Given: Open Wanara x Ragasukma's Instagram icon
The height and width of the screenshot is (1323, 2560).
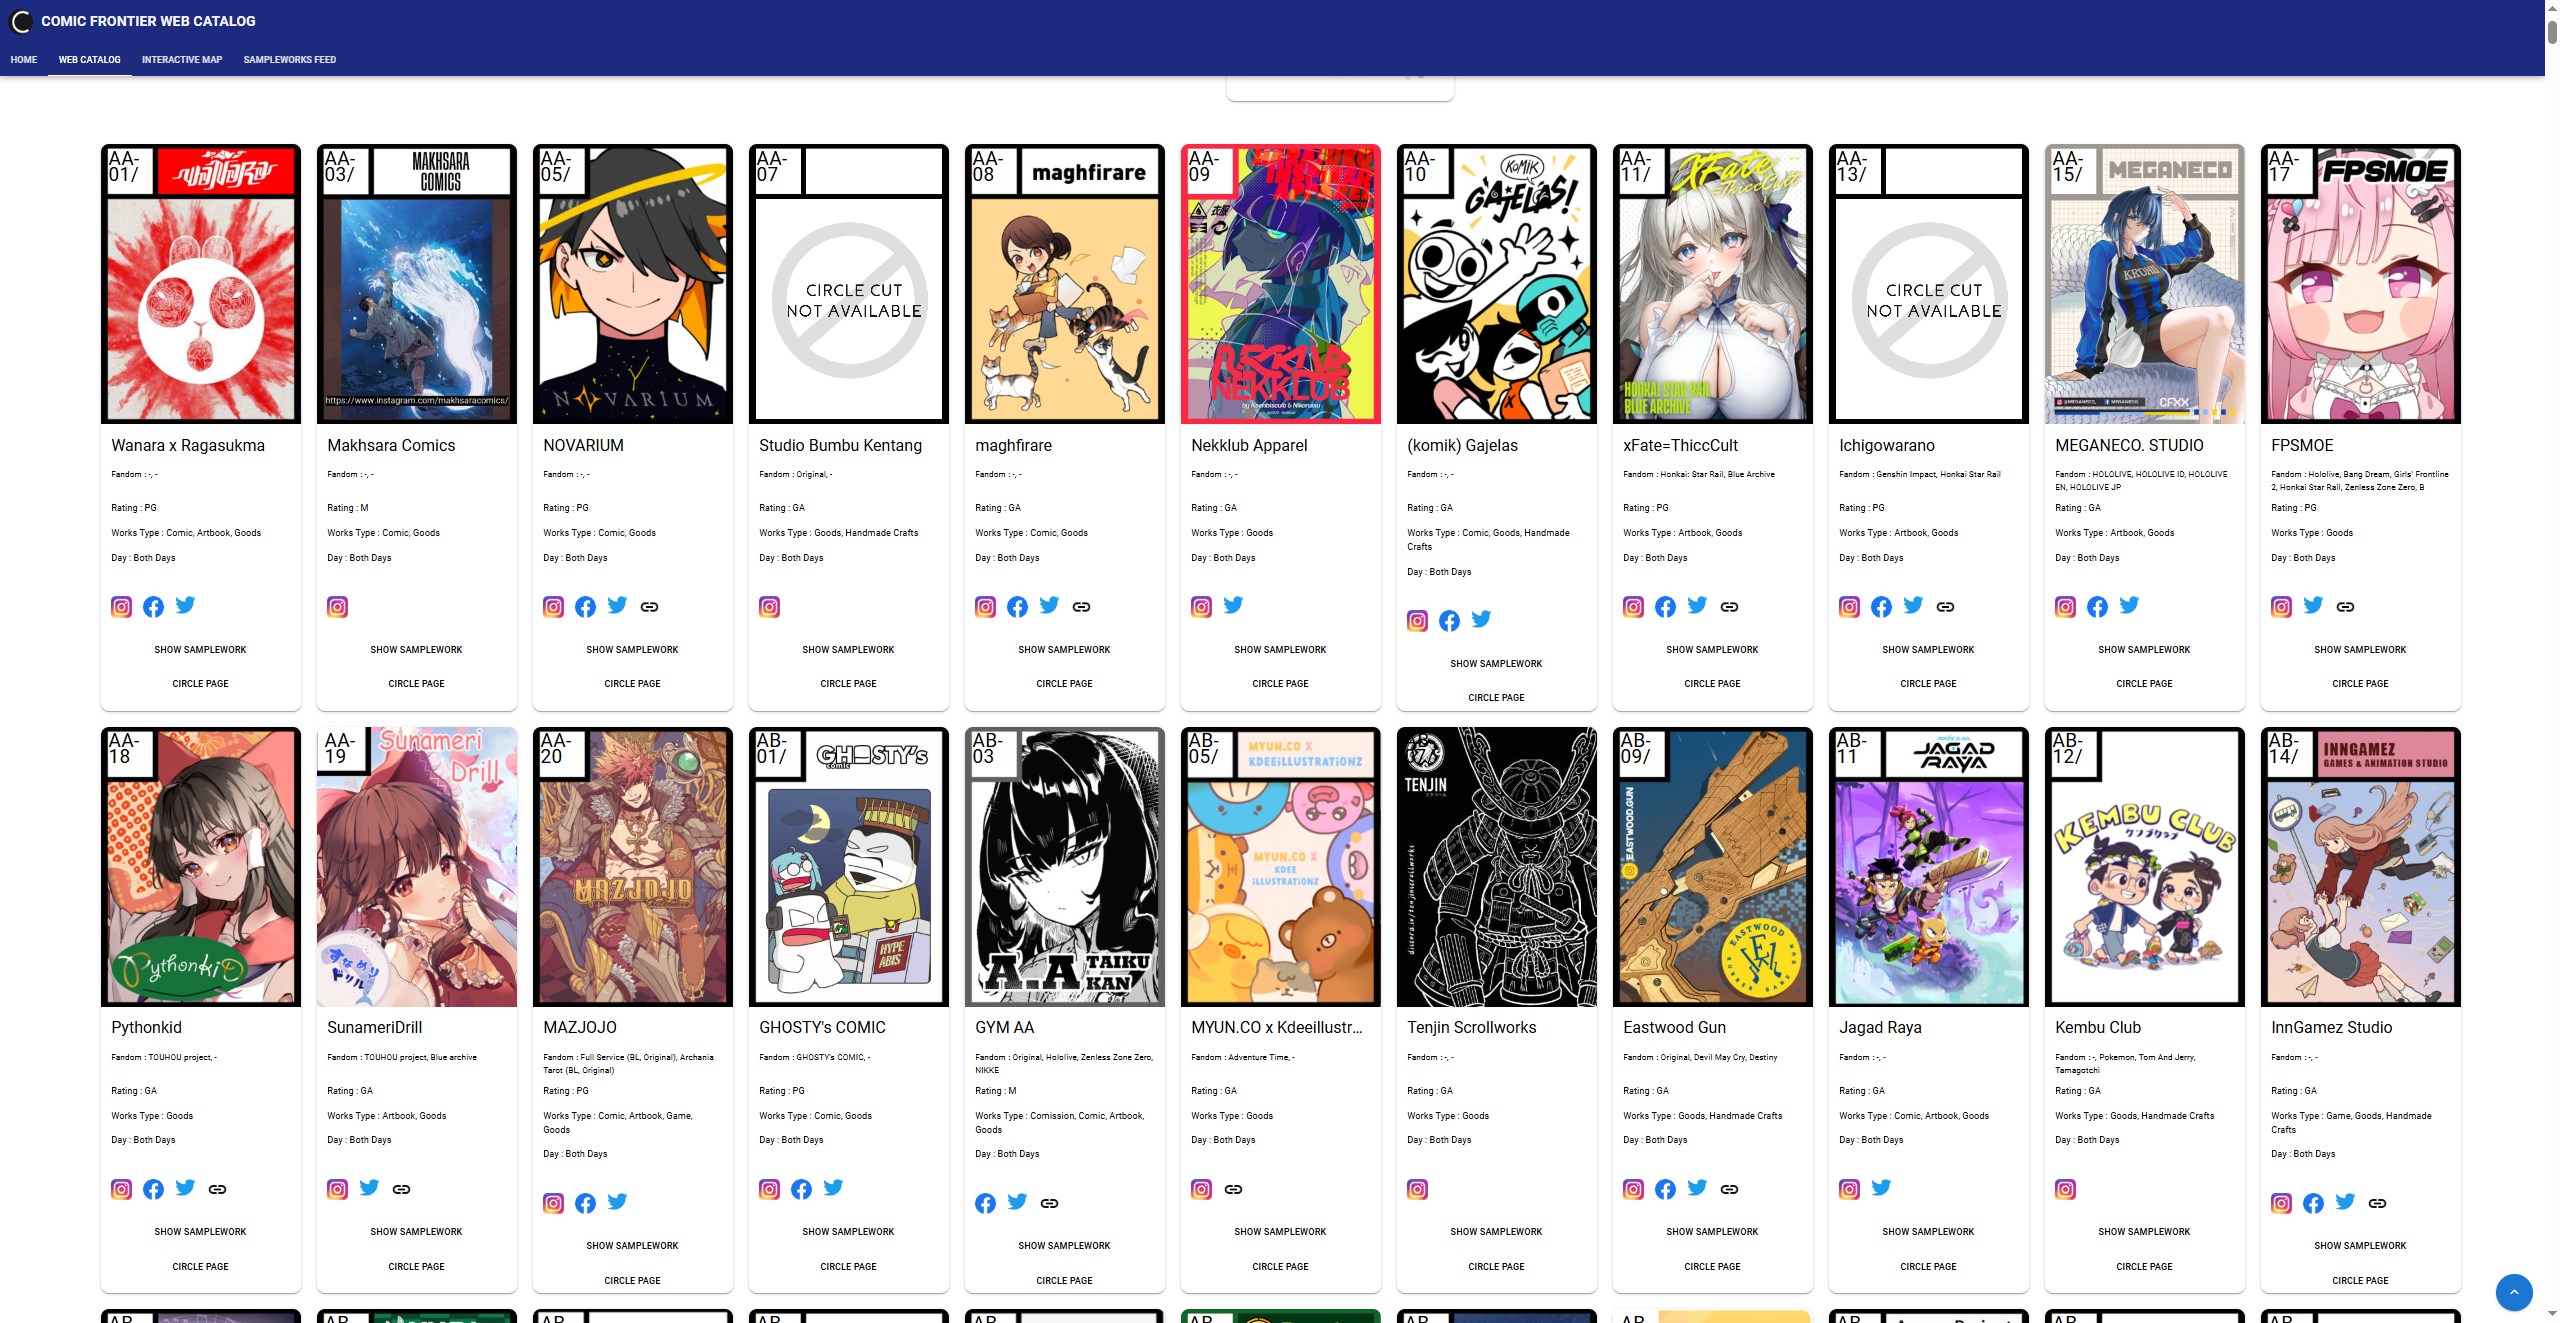Looking at the screenshot, I should click(121, 607).
